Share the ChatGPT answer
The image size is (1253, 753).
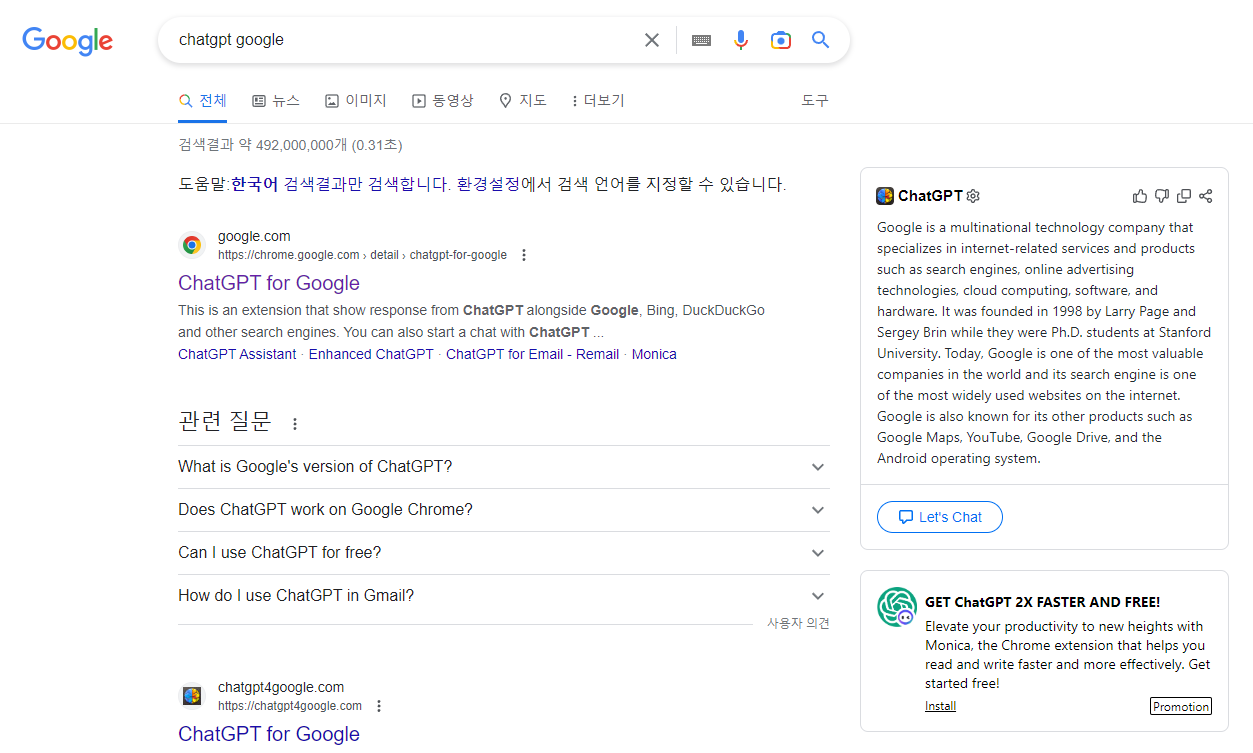click(1206, 196)
